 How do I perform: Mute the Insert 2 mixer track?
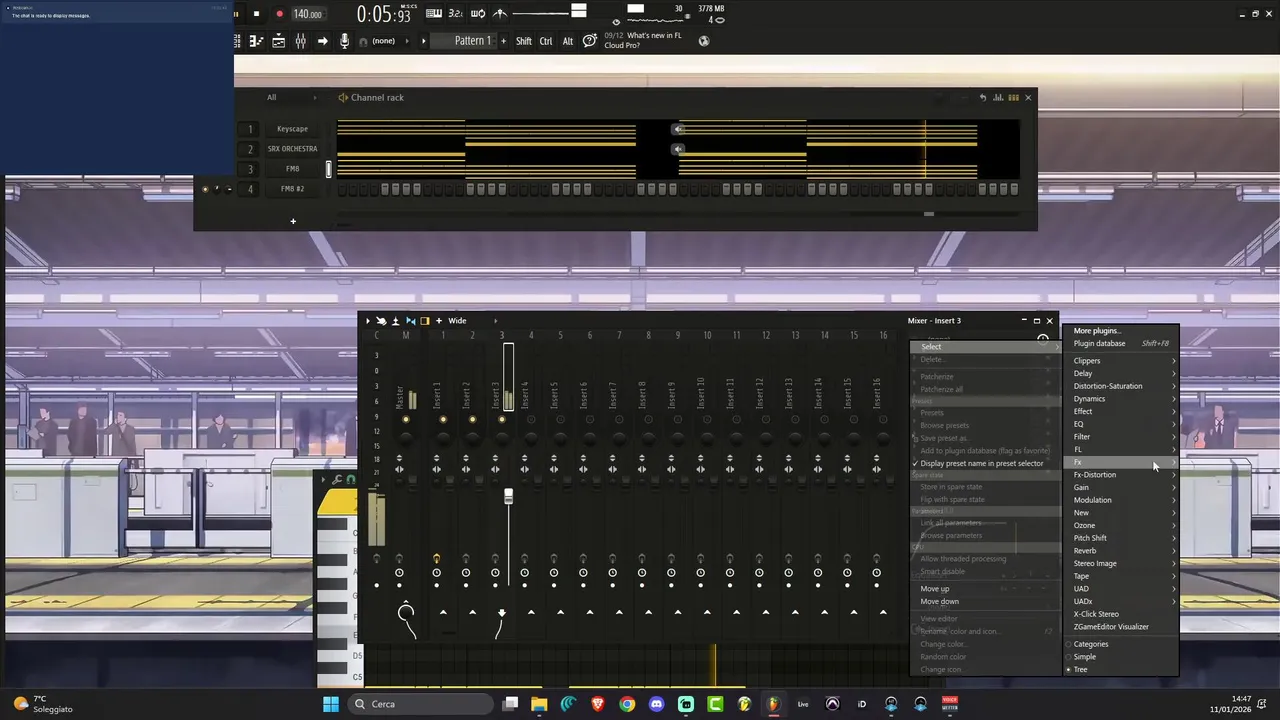(x=472, y=420)
